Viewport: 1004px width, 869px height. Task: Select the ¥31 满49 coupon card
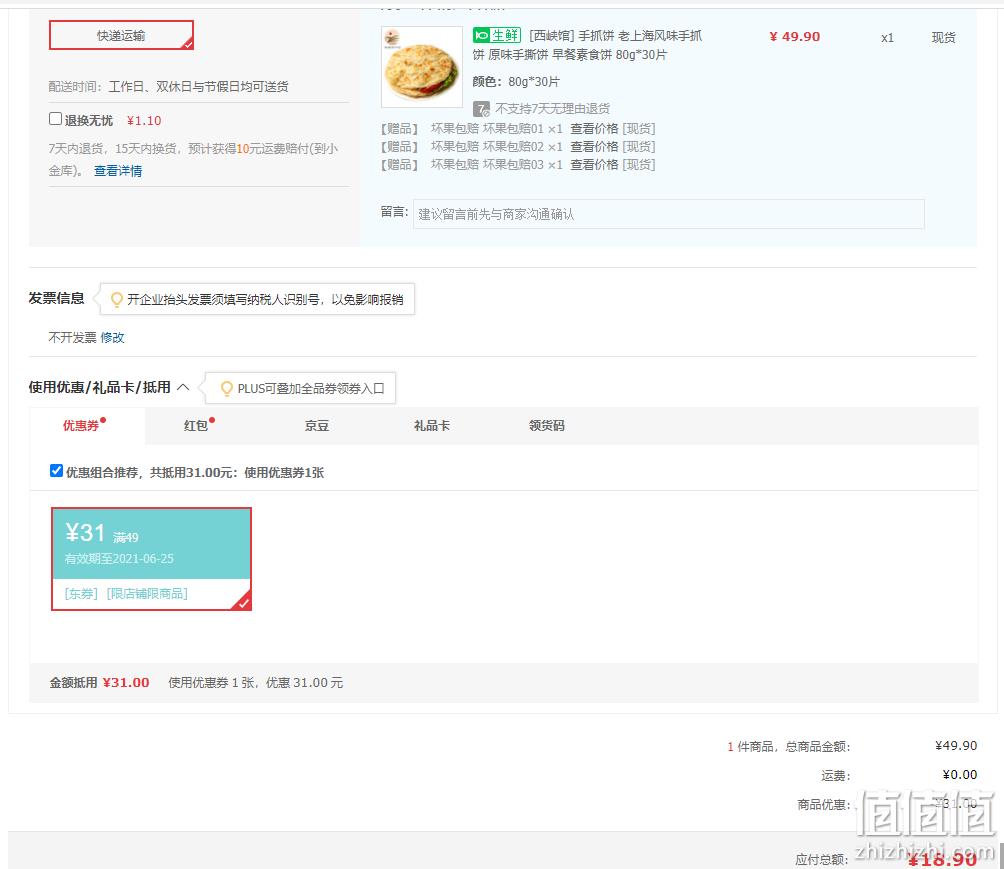tap(151, 558)
